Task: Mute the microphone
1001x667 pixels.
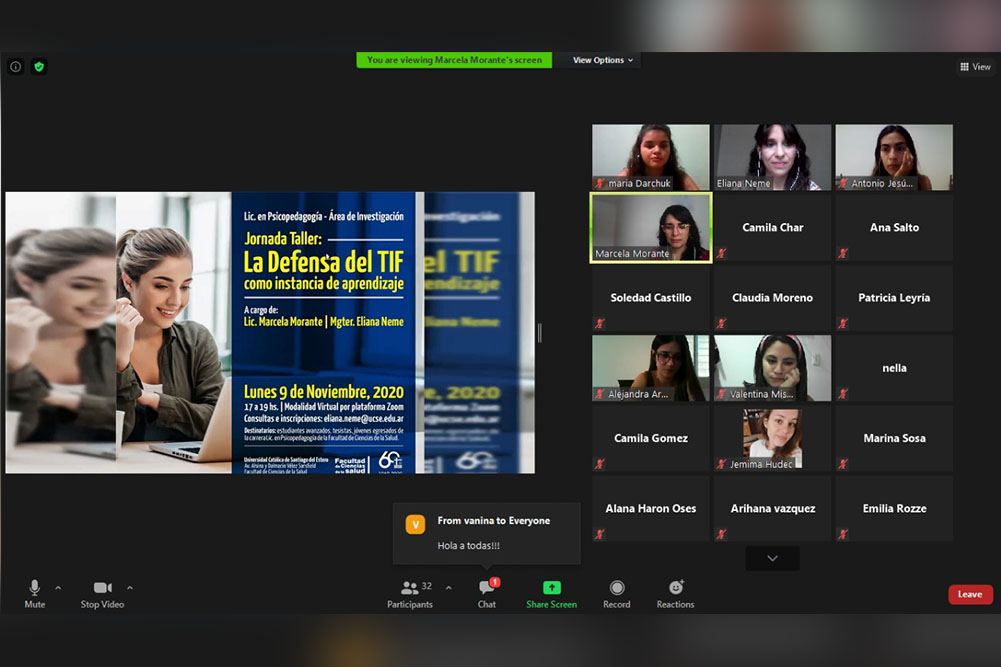Action: [34, 594]
